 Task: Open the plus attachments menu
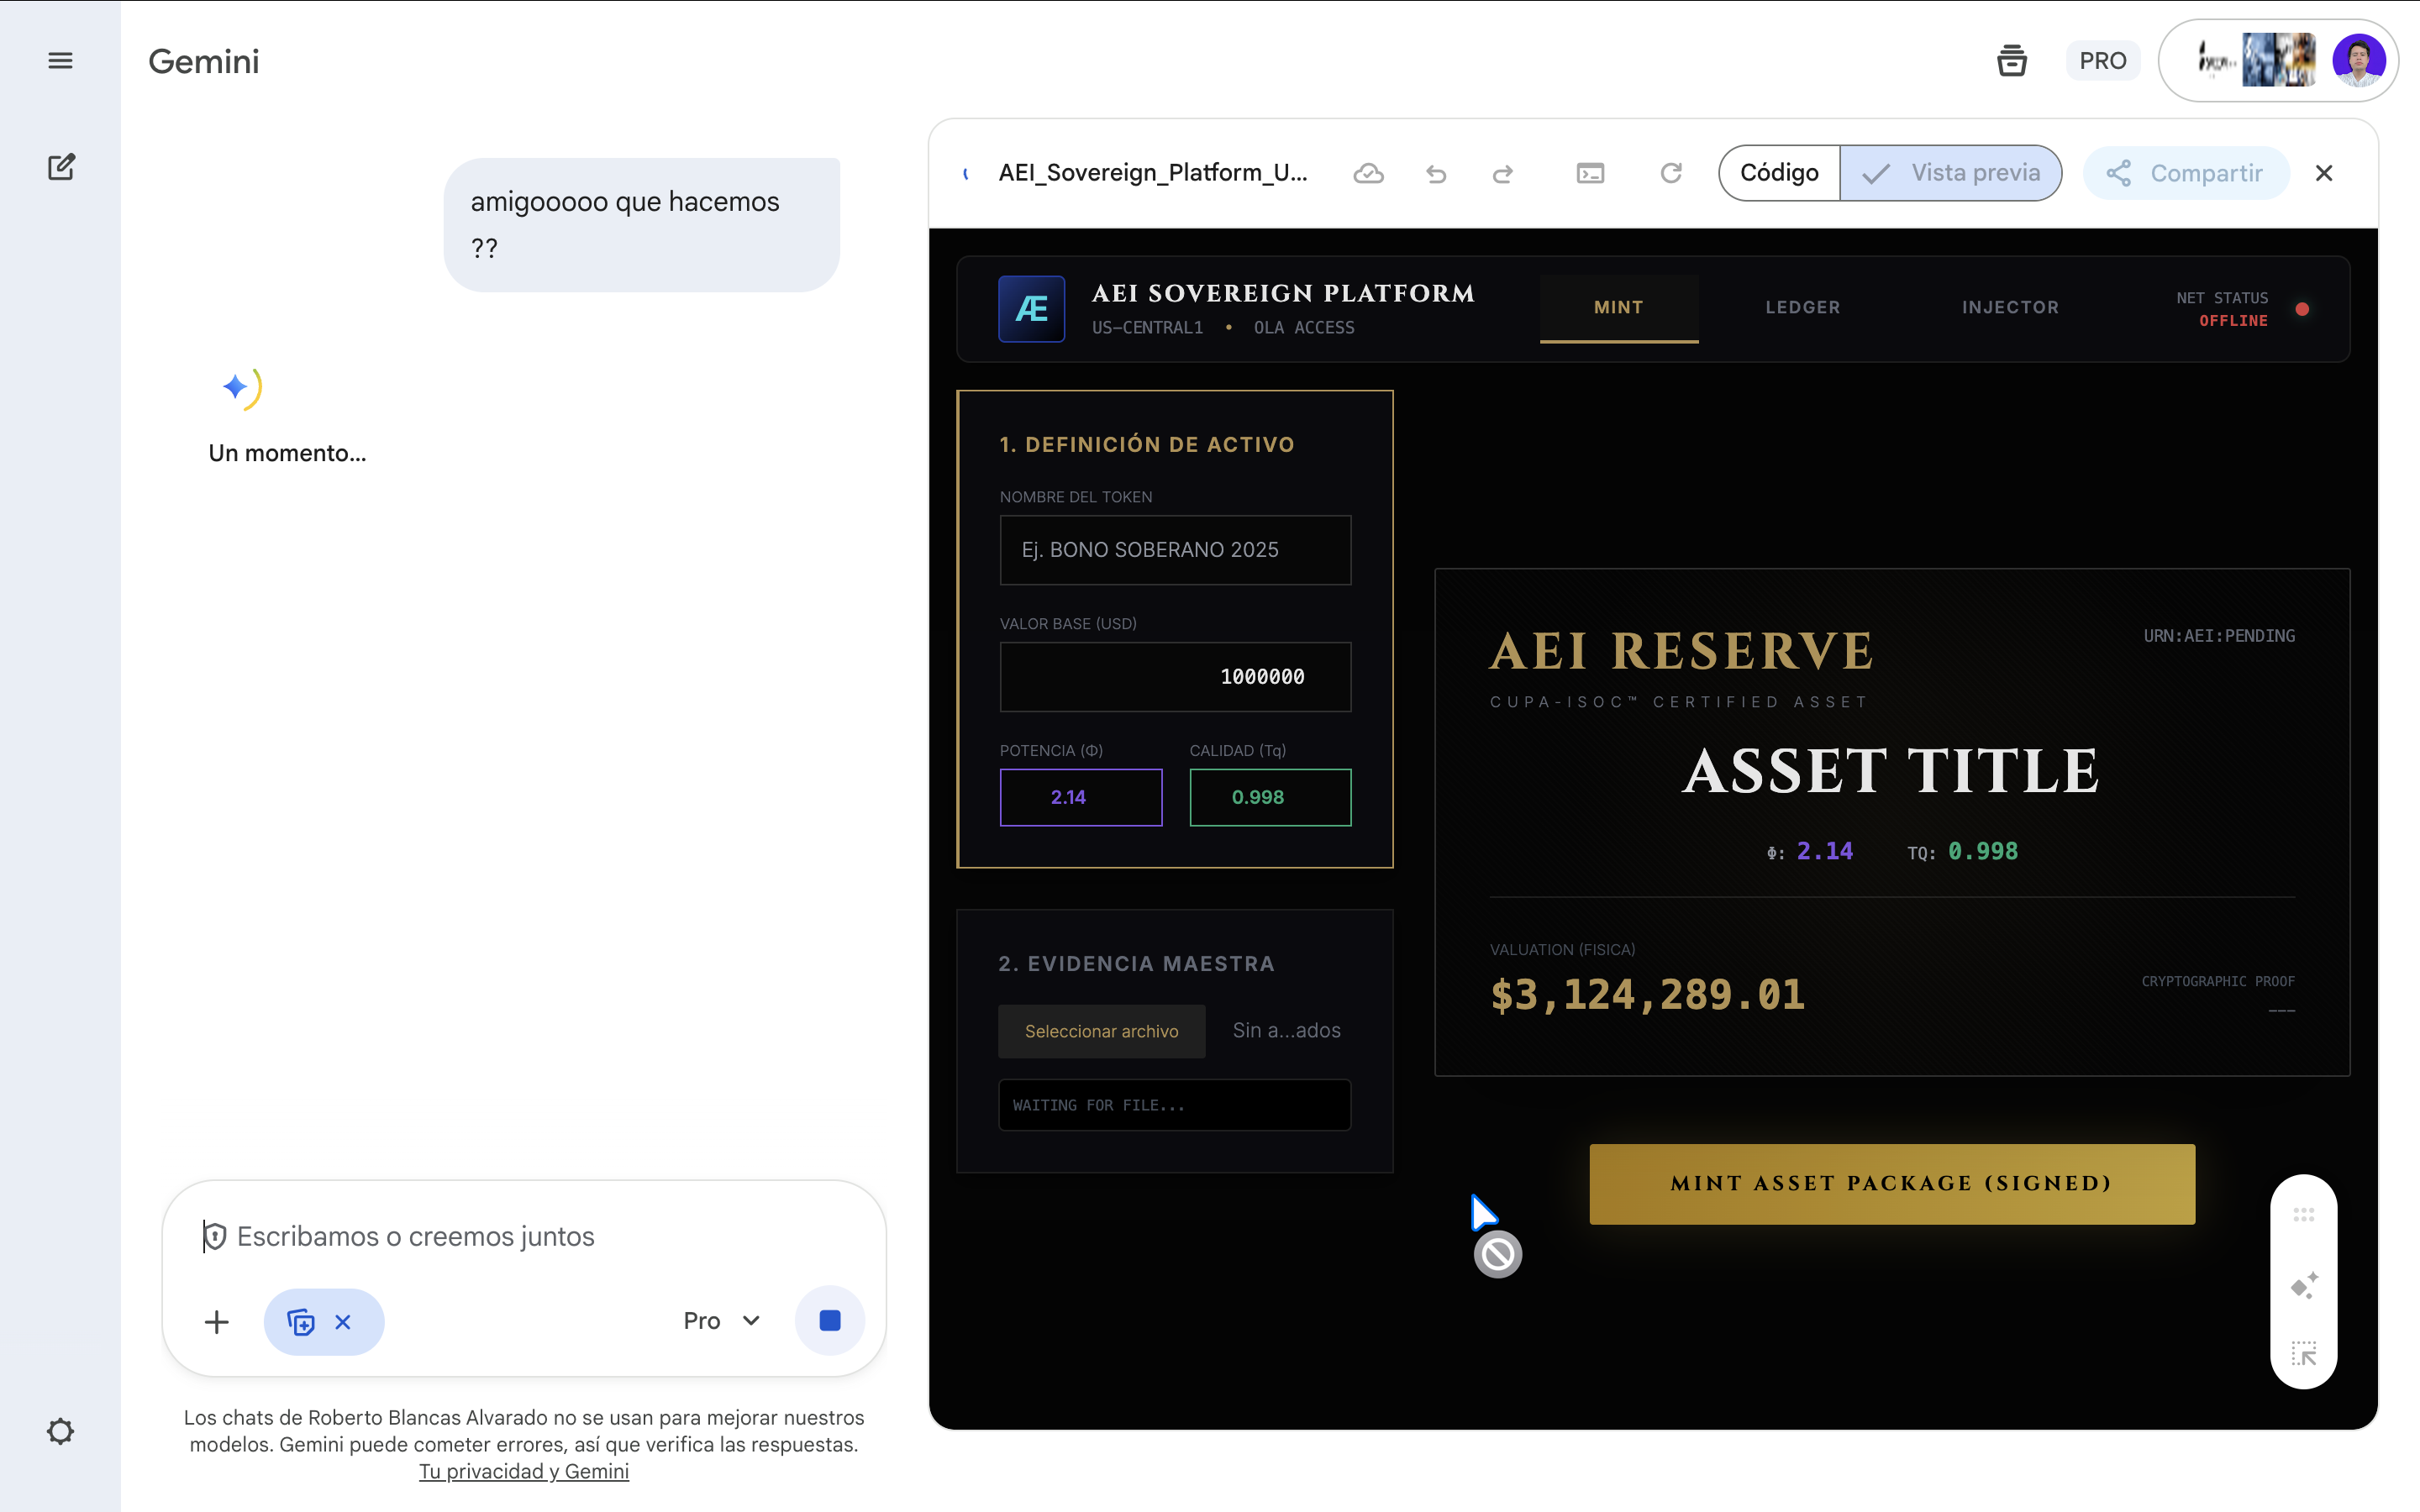(x=216, y=1322)
